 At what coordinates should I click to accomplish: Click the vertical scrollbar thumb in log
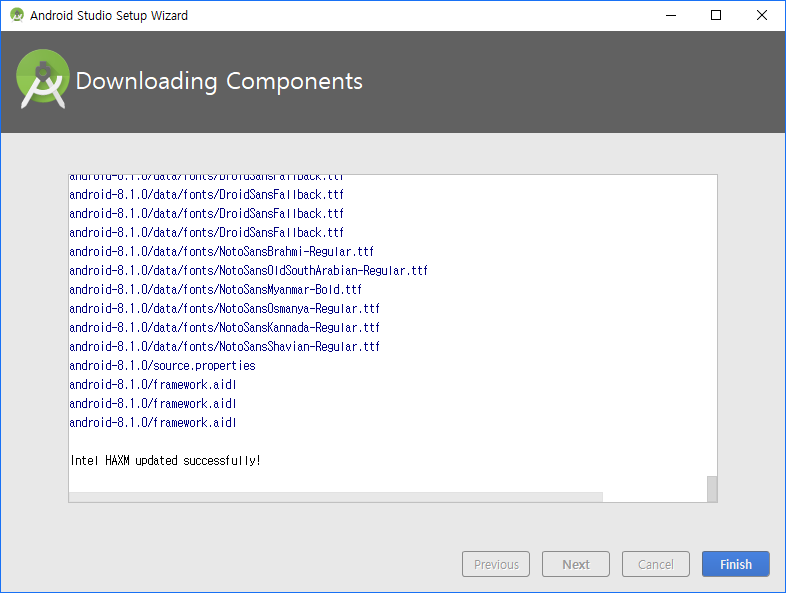(x=712, y=489)
